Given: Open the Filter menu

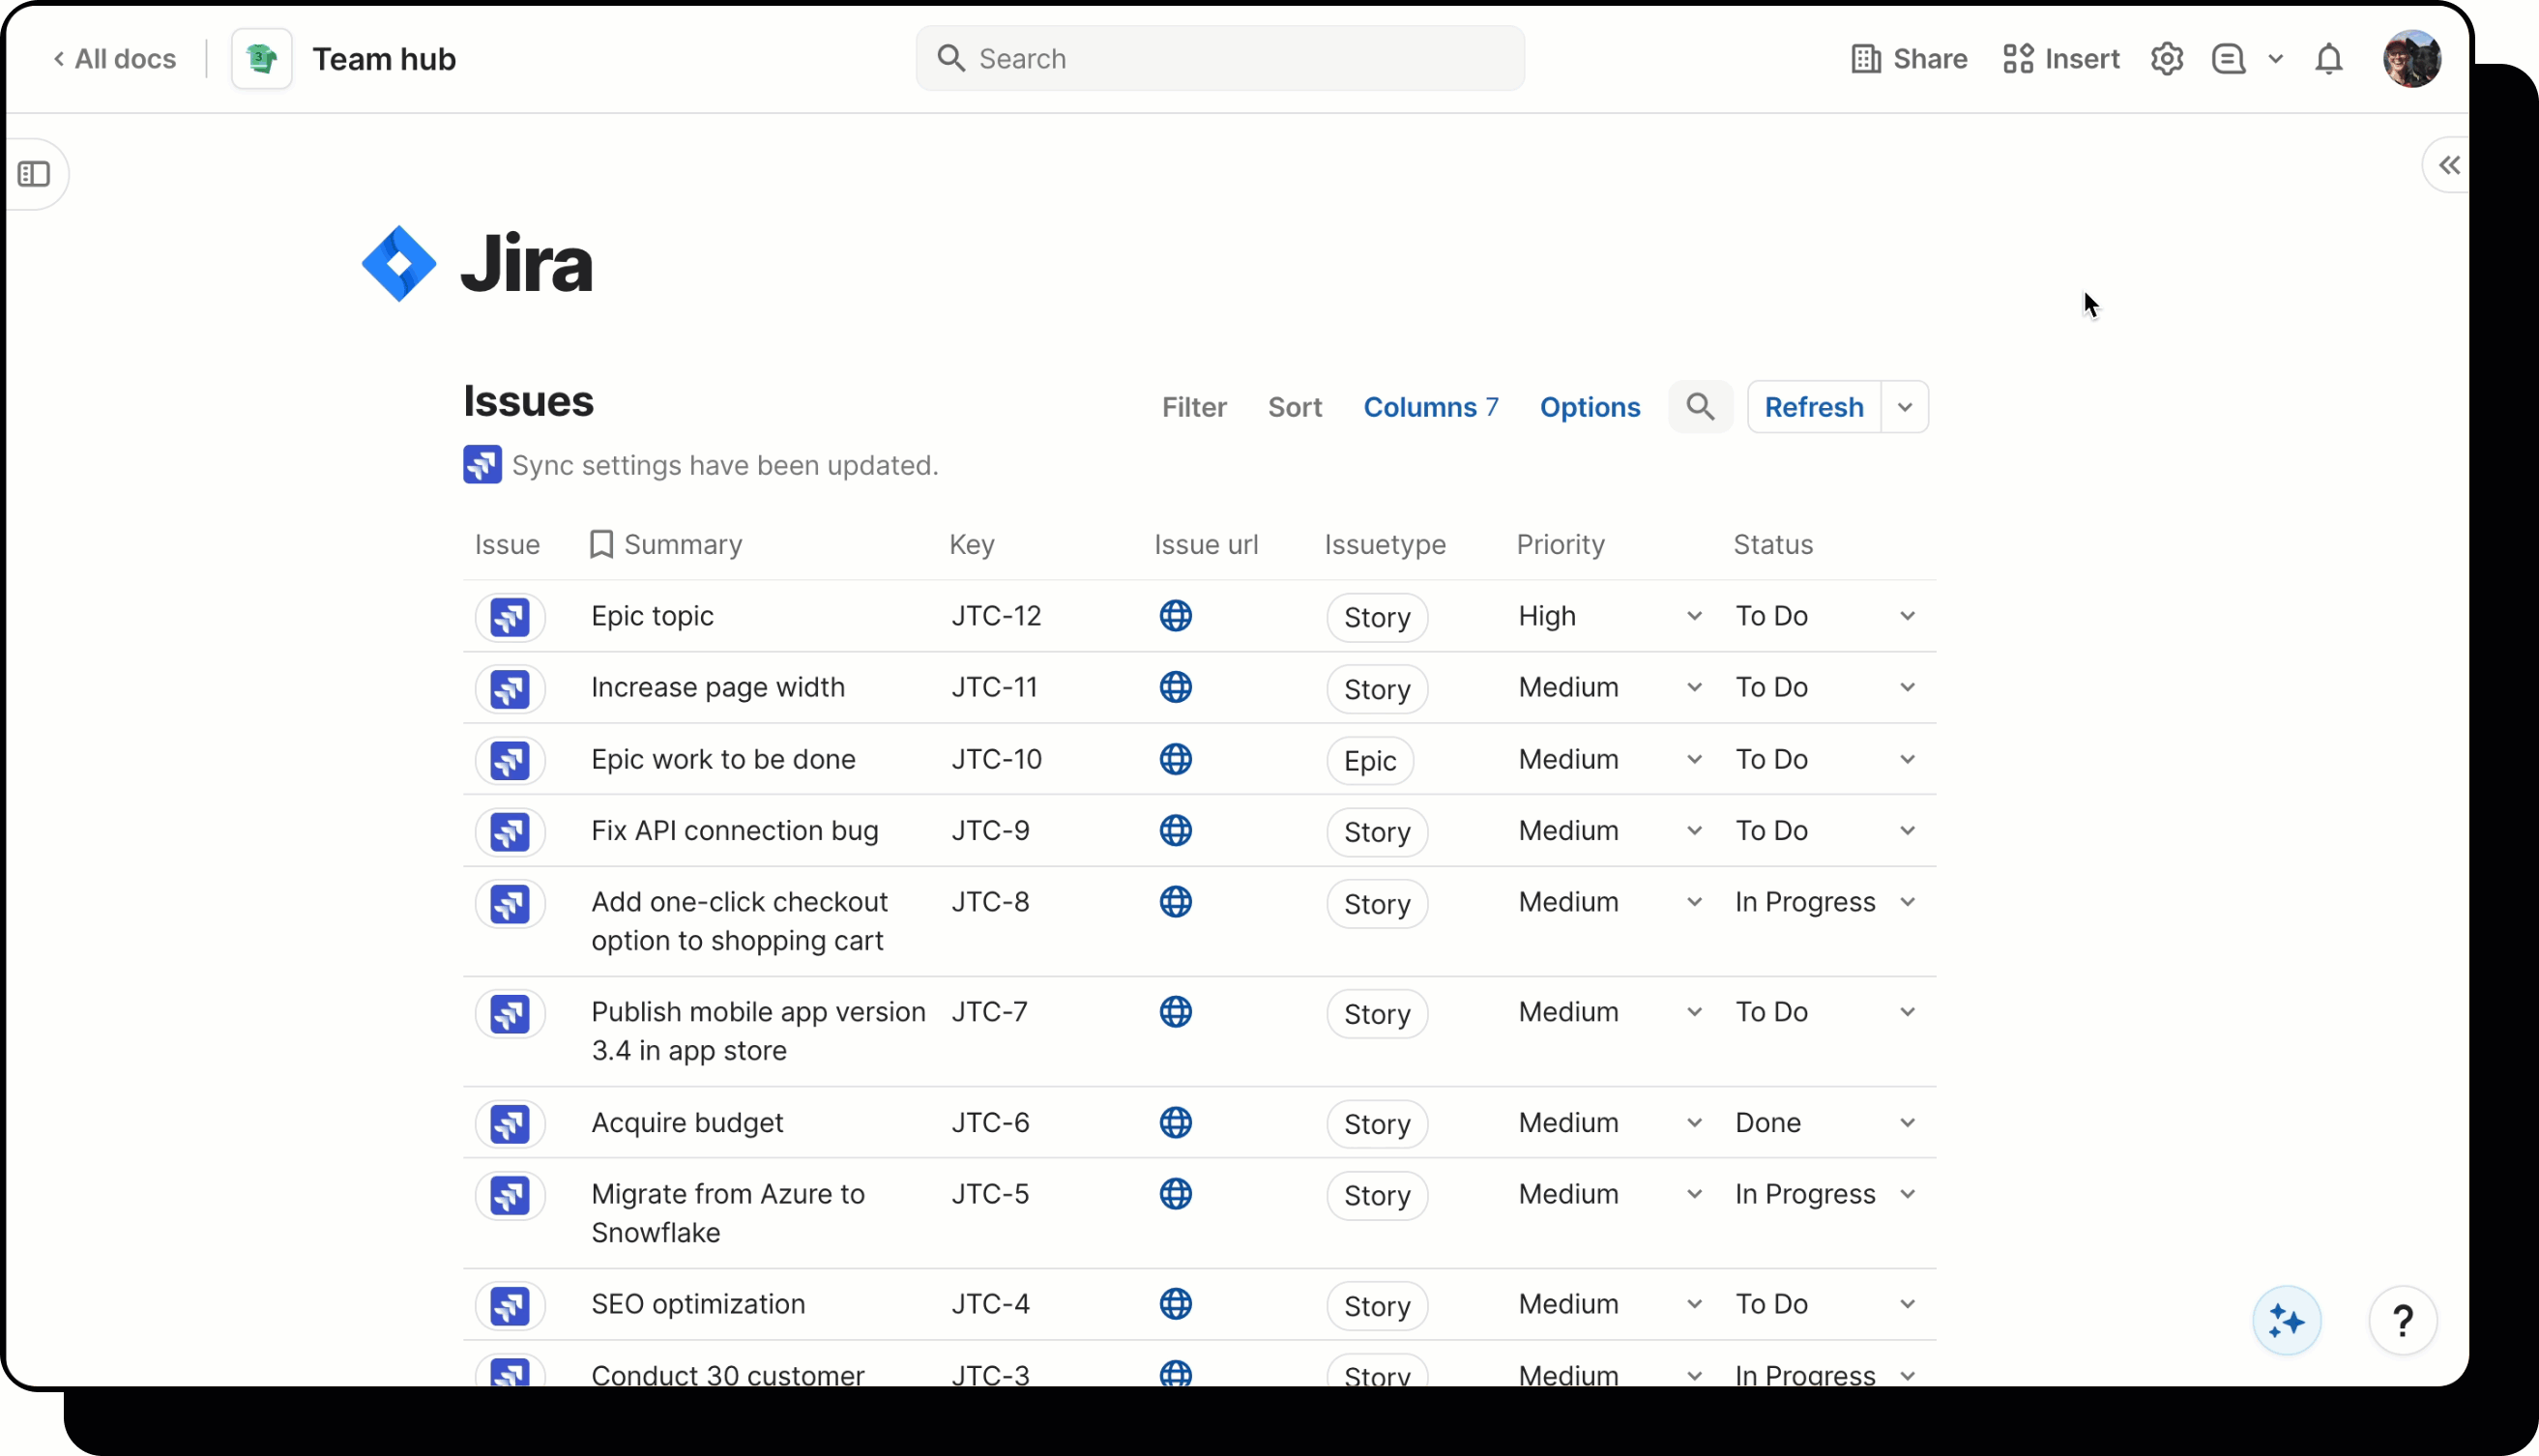Looking at the screenshot, I should point(1193,407).
